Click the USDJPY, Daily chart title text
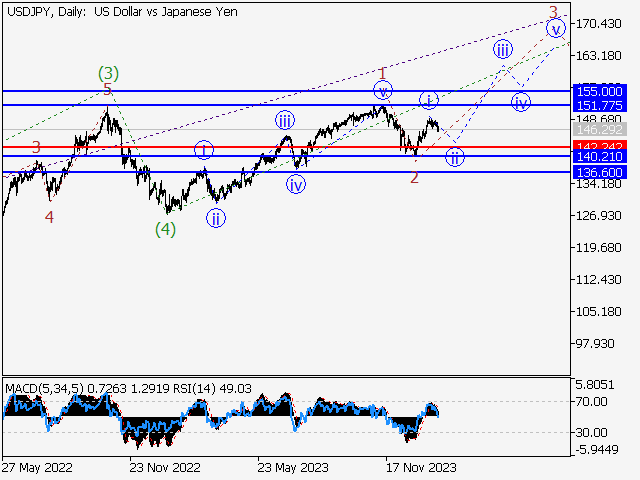This screenshot has width=640, height=480. point(122,12)
